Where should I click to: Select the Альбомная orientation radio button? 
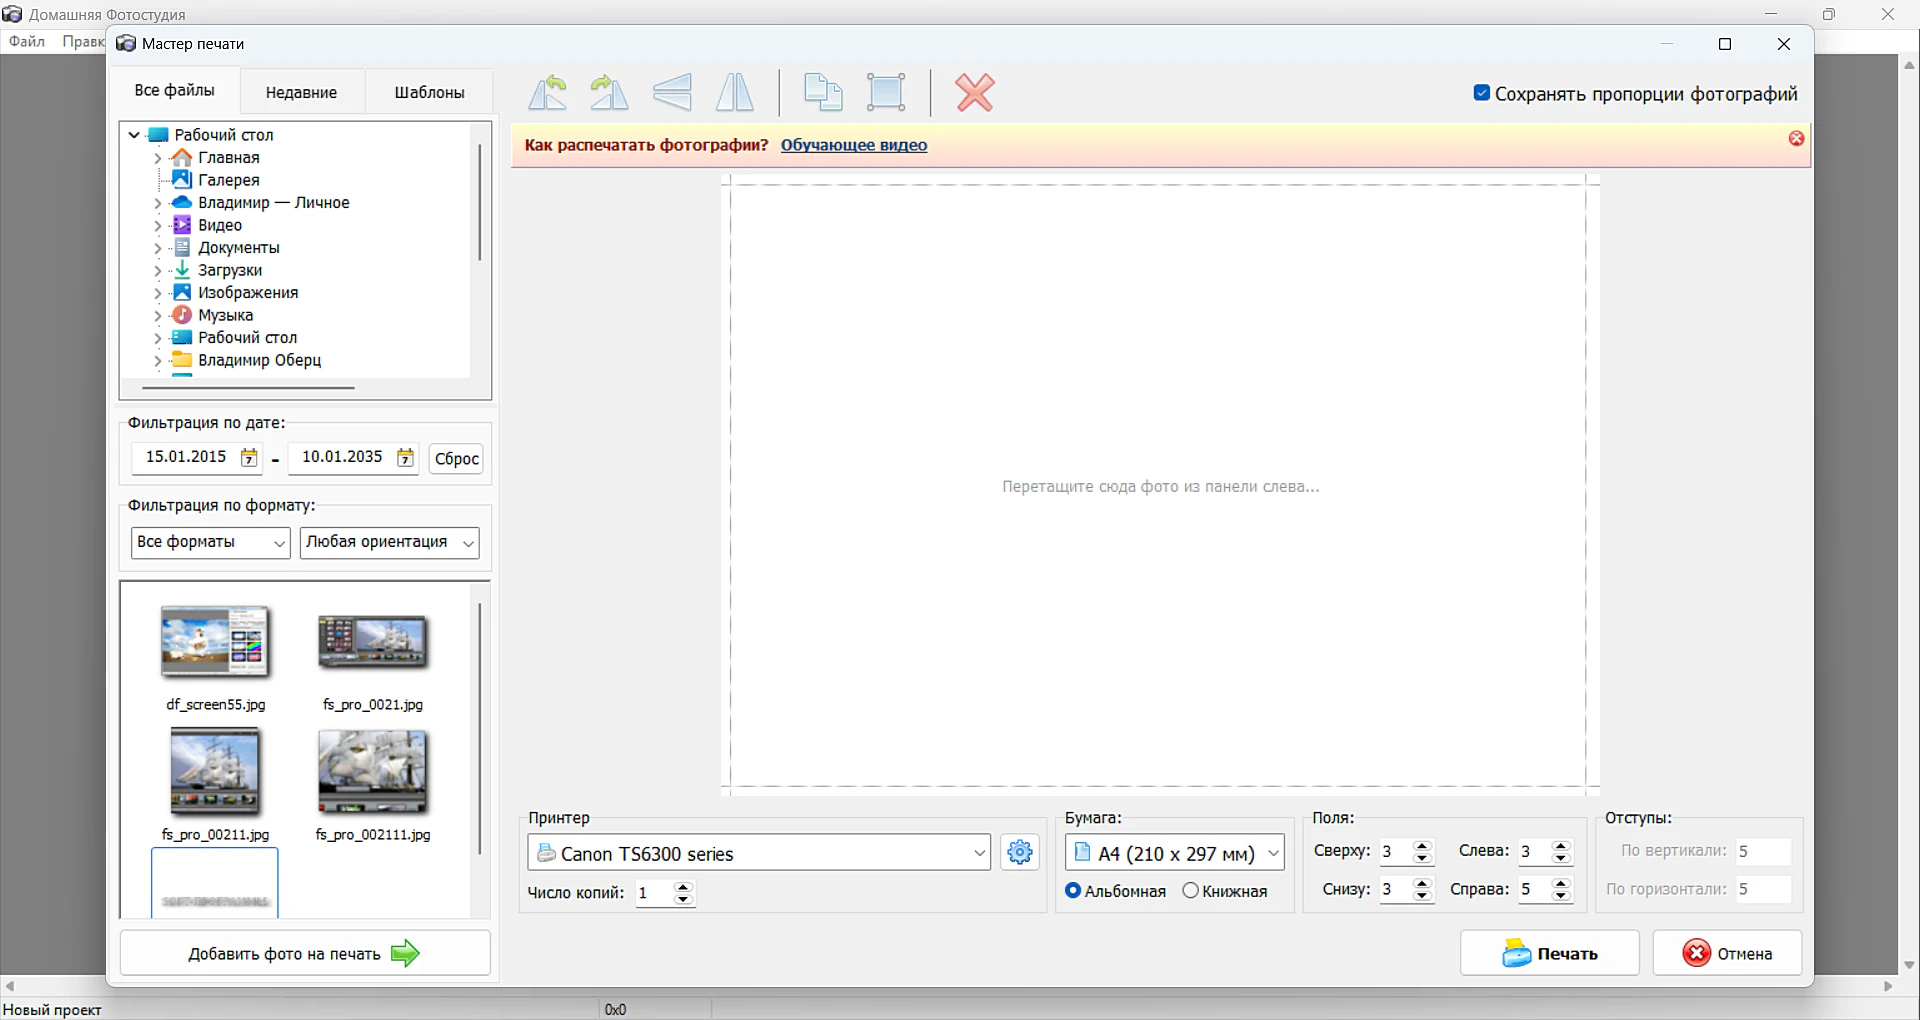tap(1073, 890)
